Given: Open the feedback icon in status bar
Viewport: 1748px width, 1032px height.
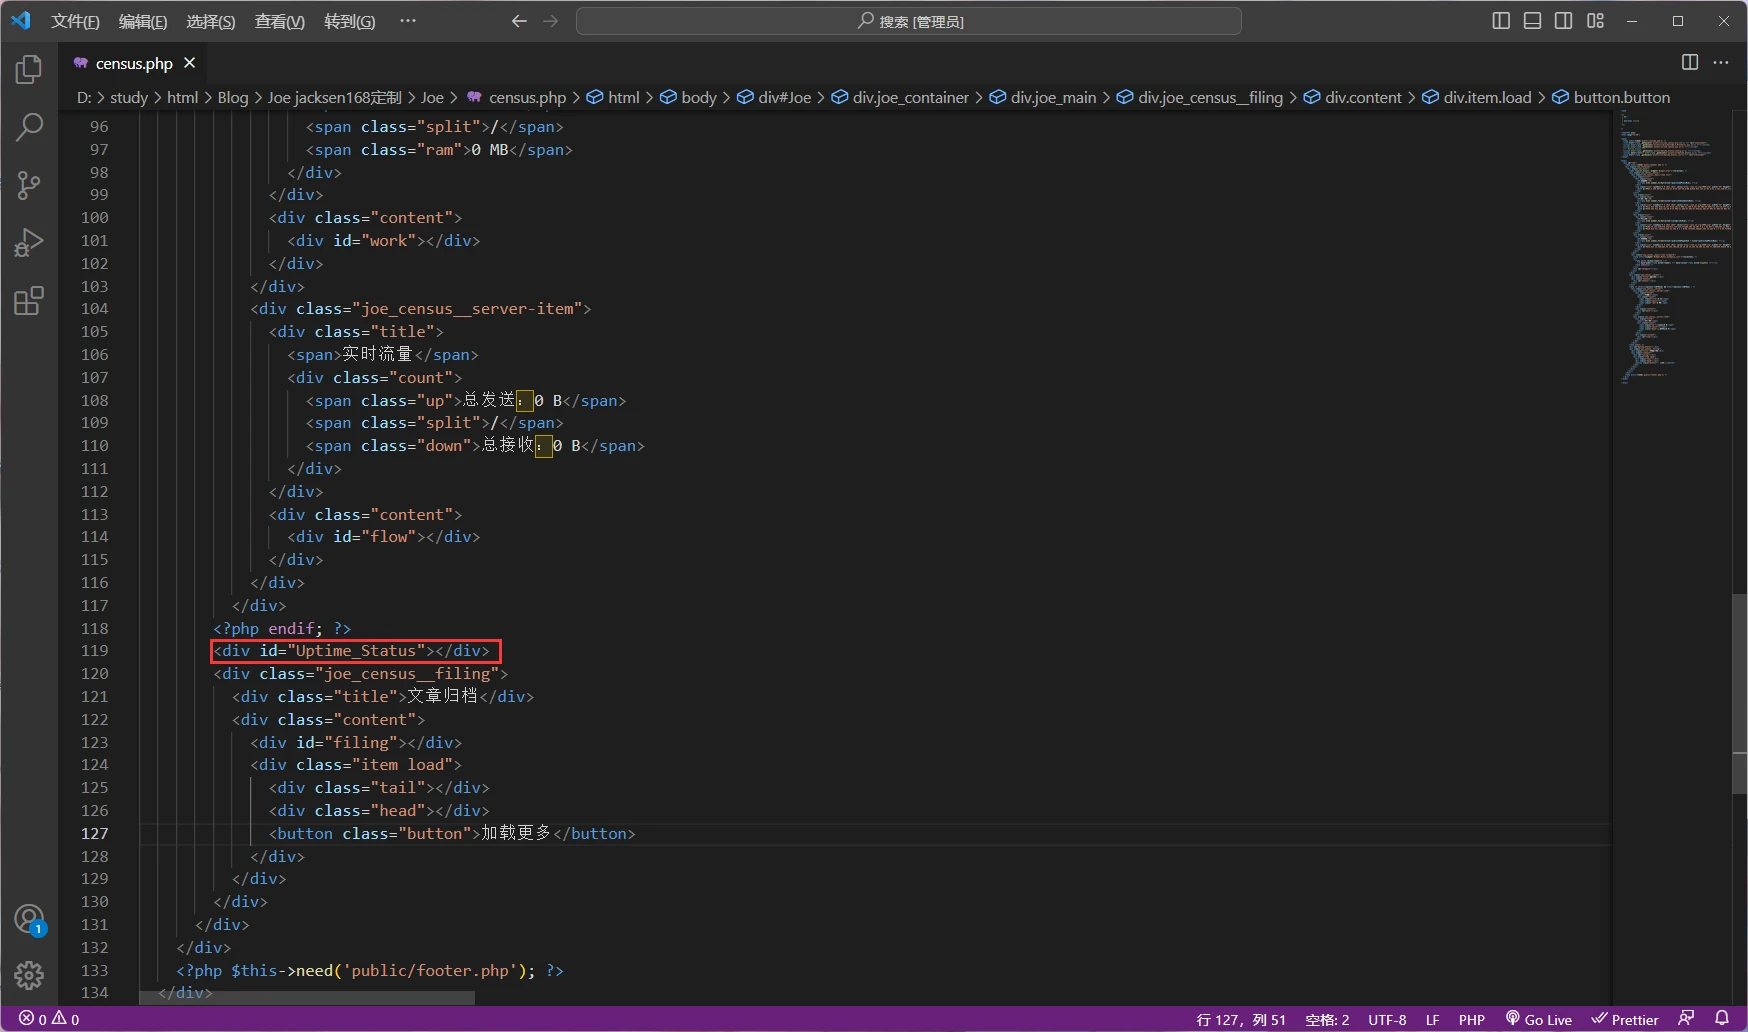Looking at the screenshot, I should (1687, 1018).
